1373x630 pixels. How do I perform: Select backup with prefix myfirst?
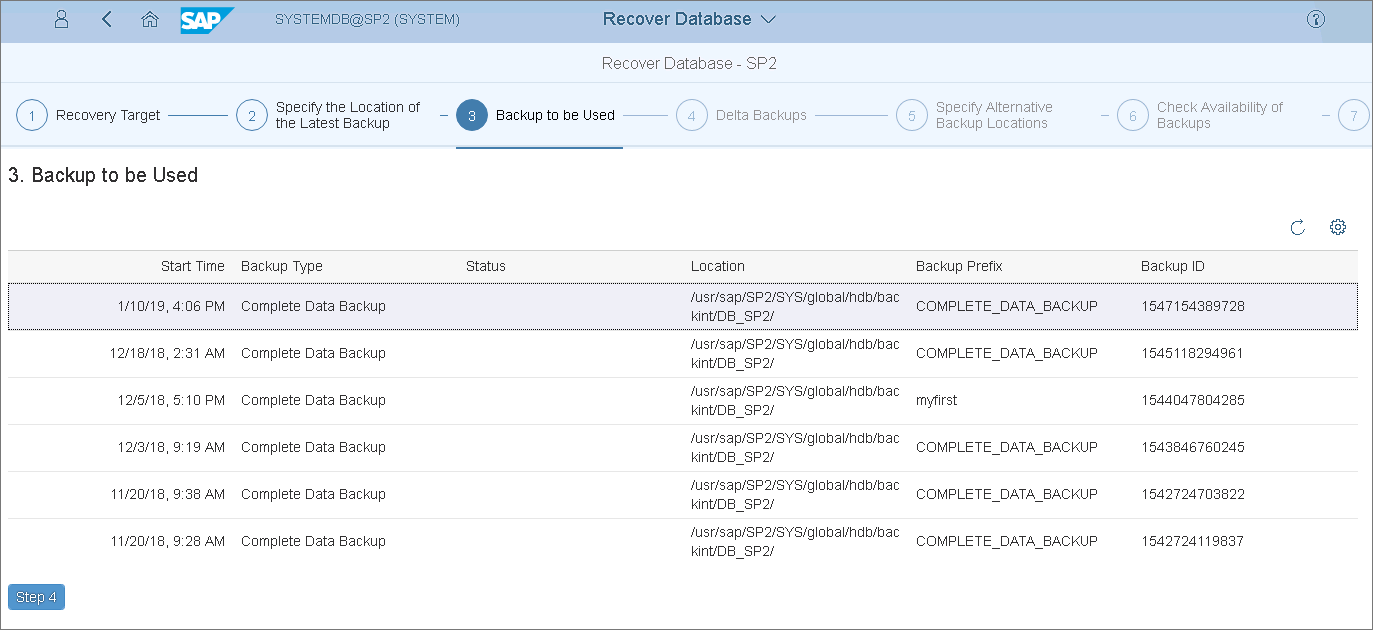[x=936, y=400]
